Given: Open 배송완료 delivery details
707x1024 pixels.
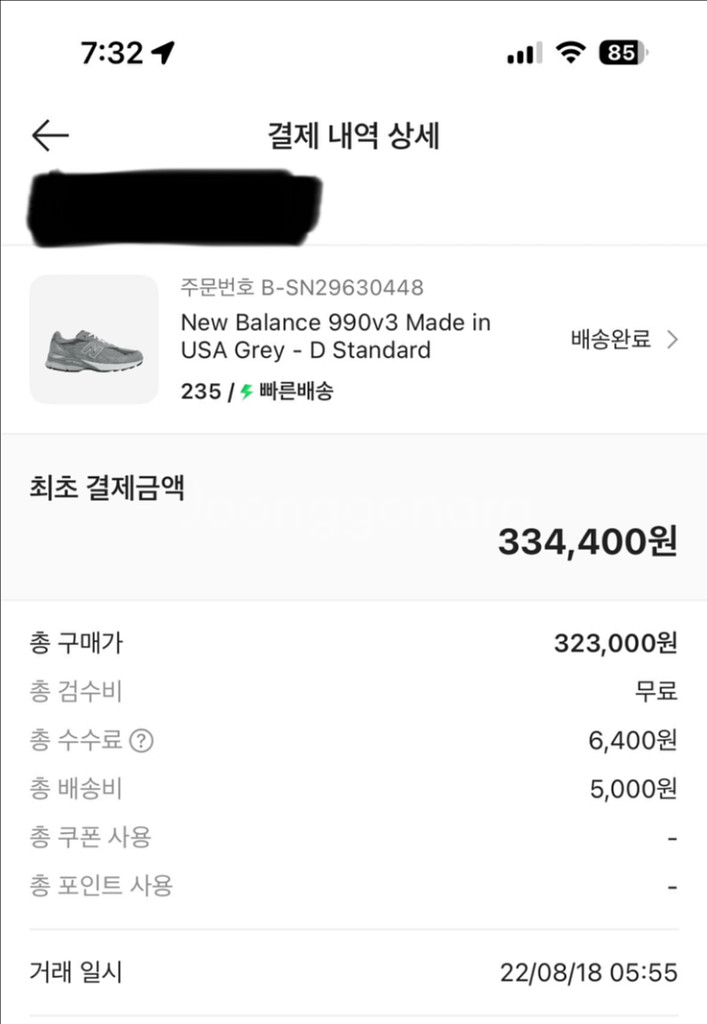Looking at the screenshot, I should (610, 340).
